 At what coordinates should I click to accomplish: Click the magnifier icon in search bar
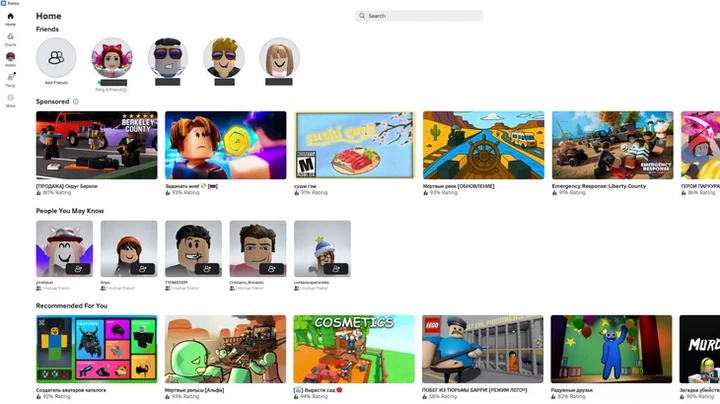362,16
